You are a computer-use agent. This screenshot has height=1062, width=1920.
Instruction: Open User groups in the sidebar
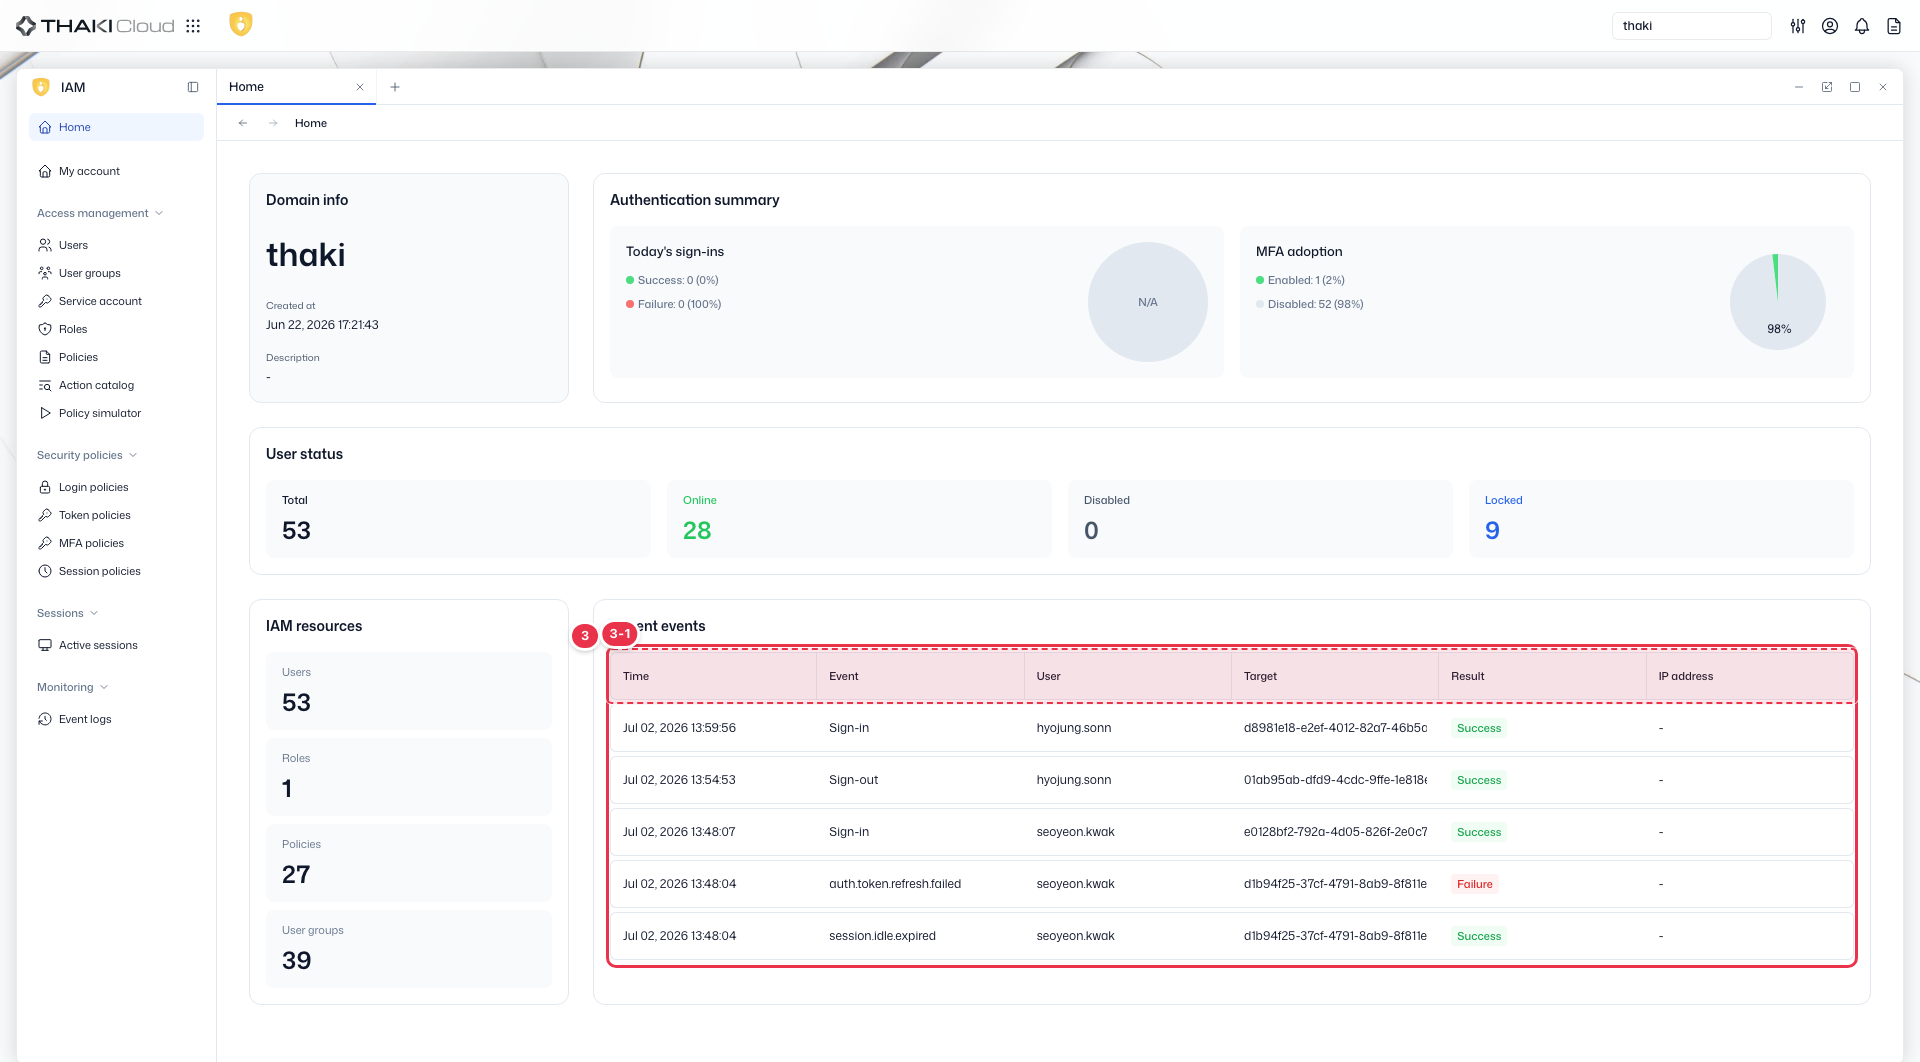tap(116, 273)
